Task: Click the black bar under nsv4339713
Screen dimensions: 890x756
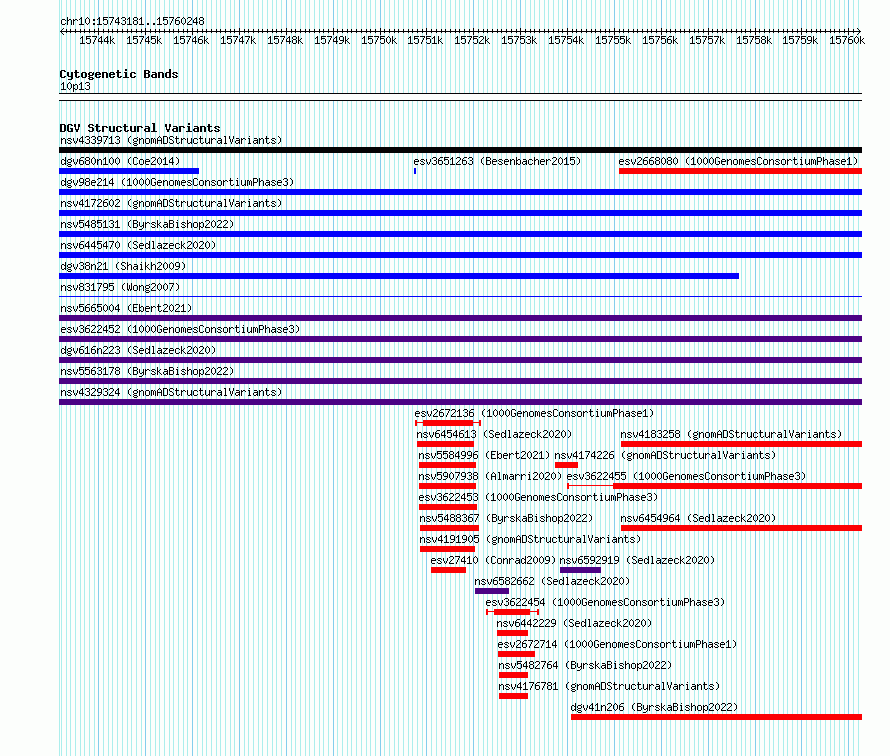Action: [460, 150]
